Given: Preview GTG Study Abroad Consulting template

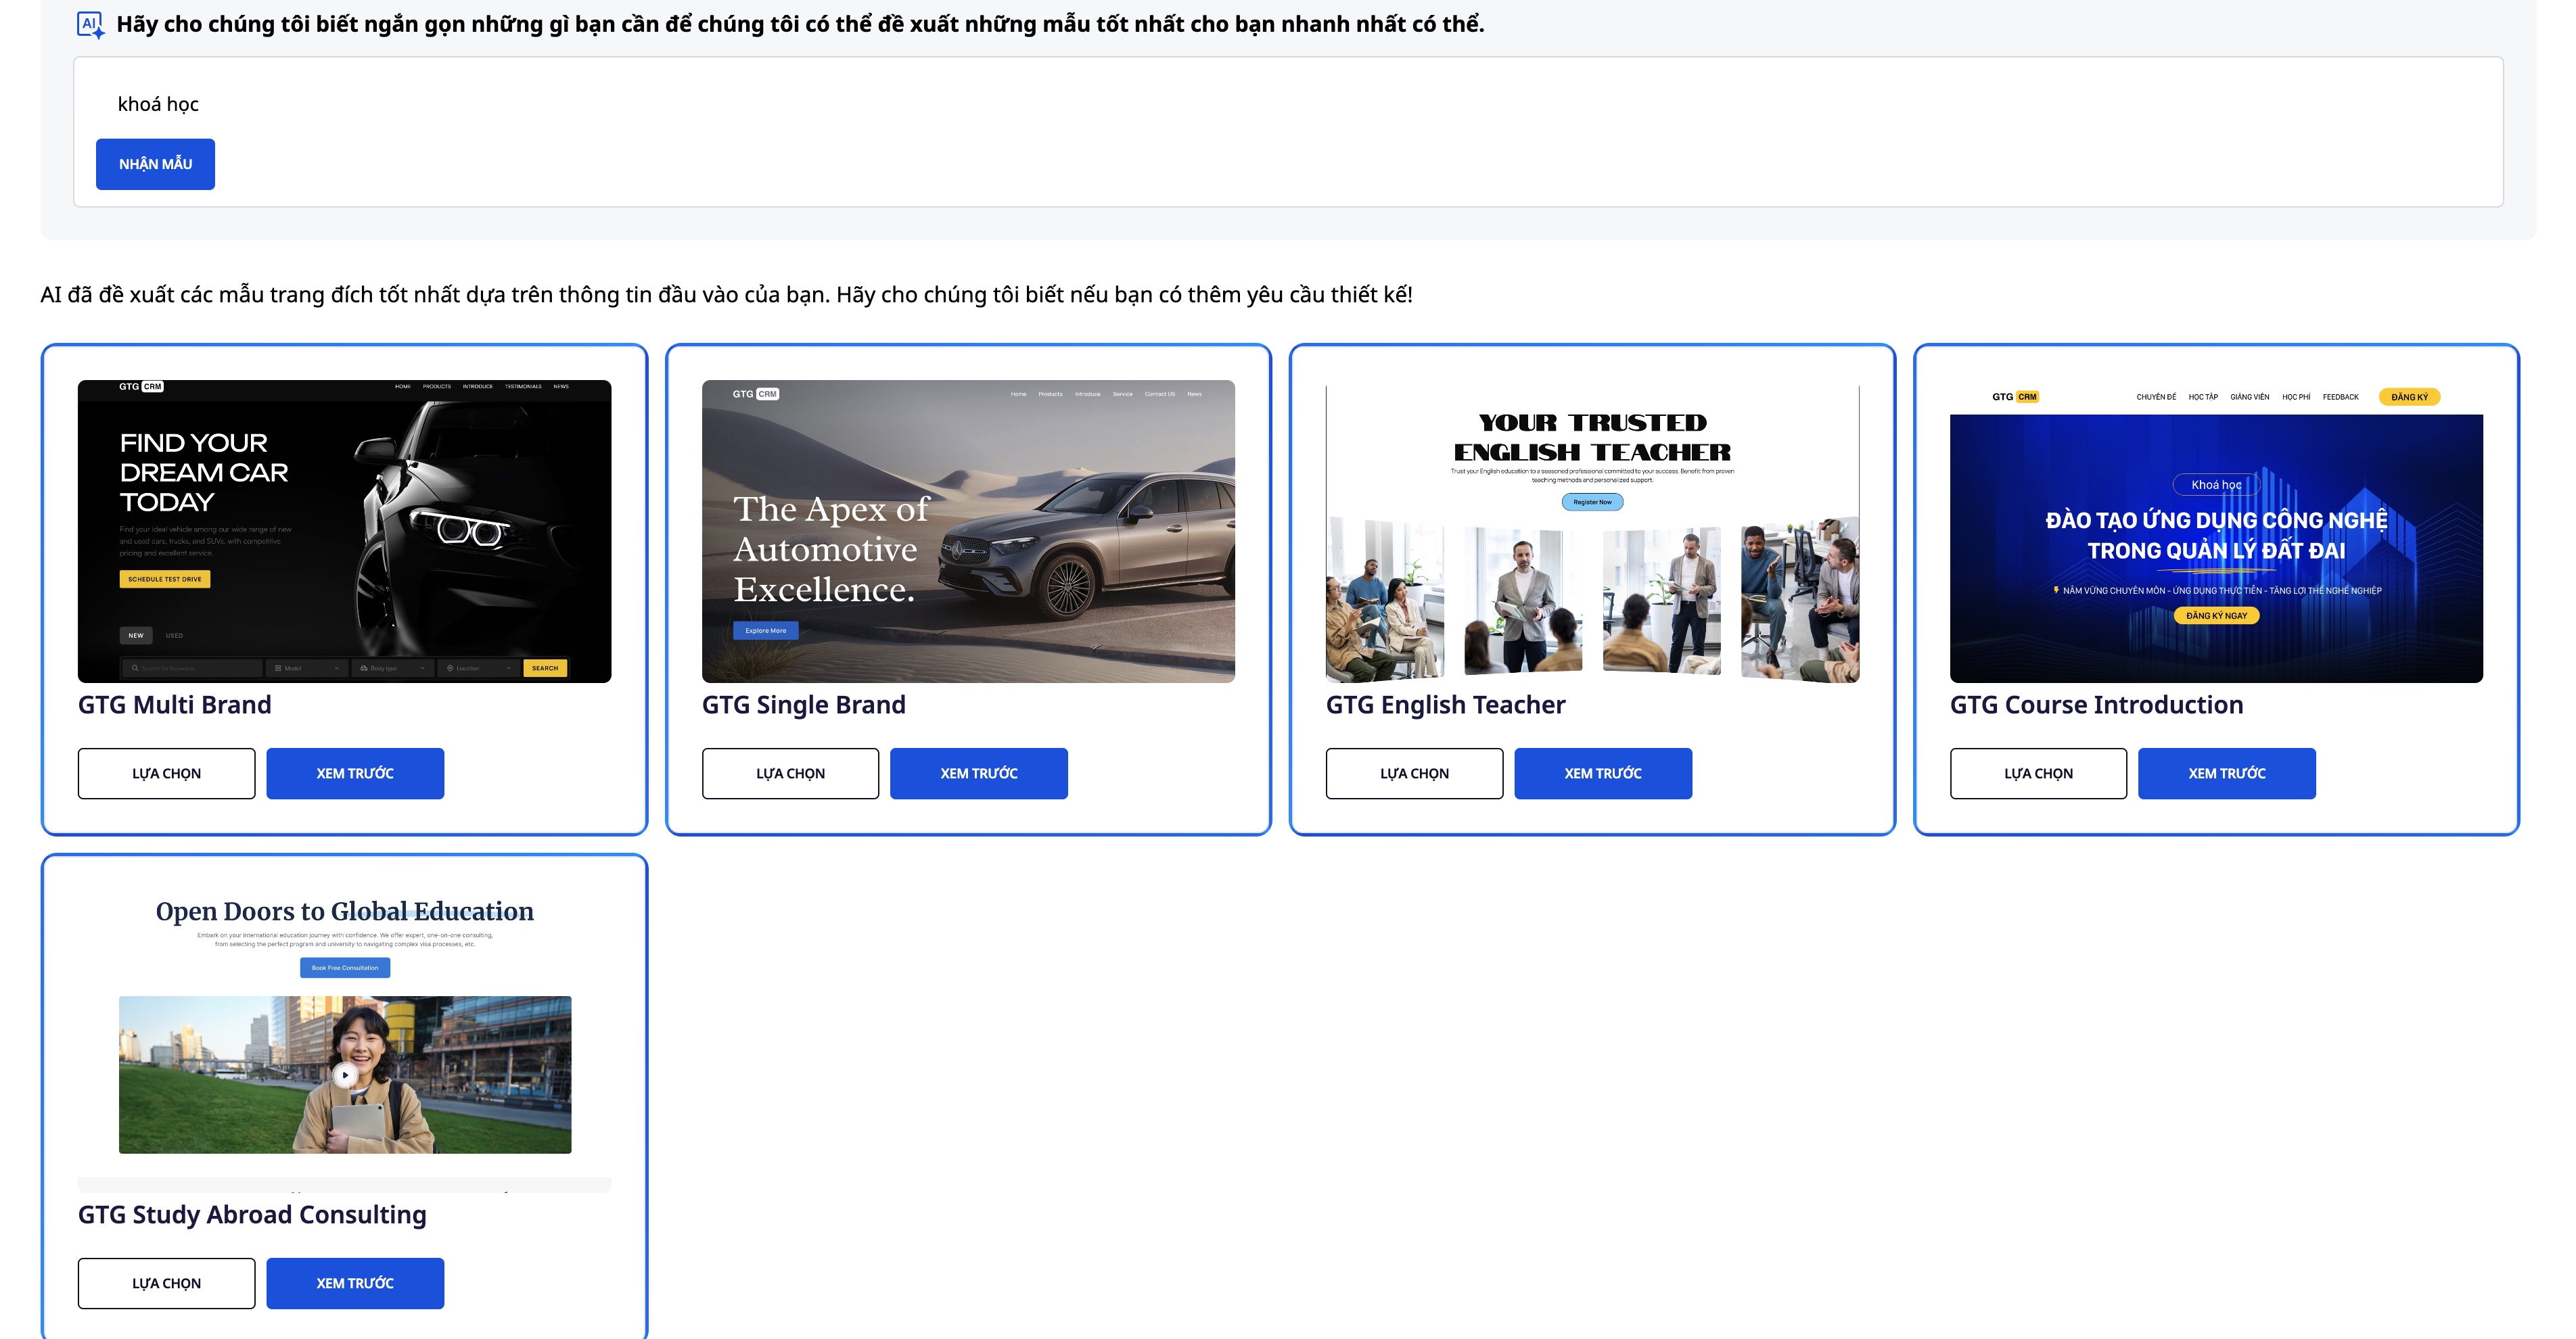Looking at the screenshot, I should (355, 1283).
